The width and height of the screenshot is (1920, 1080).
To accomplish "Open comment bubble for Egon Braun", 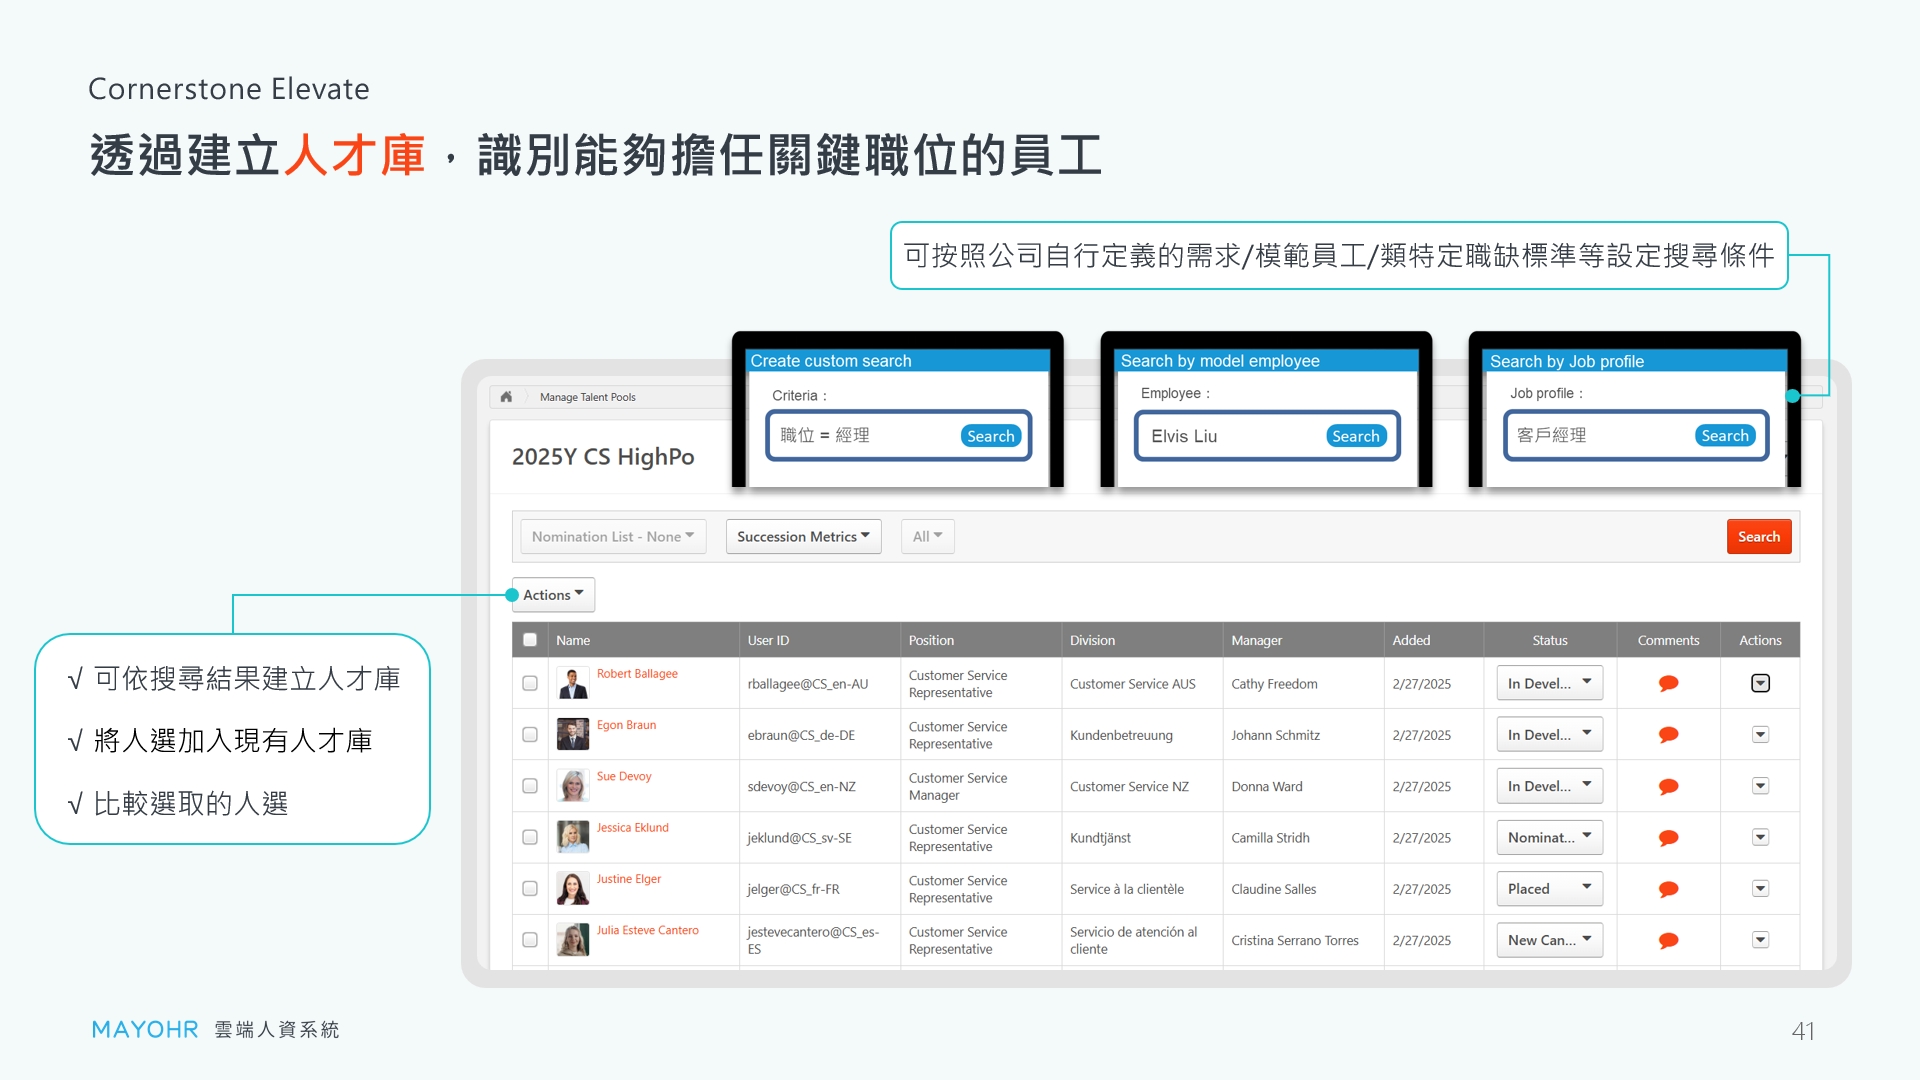I will pyautogui.click(x=1668, y=735).
